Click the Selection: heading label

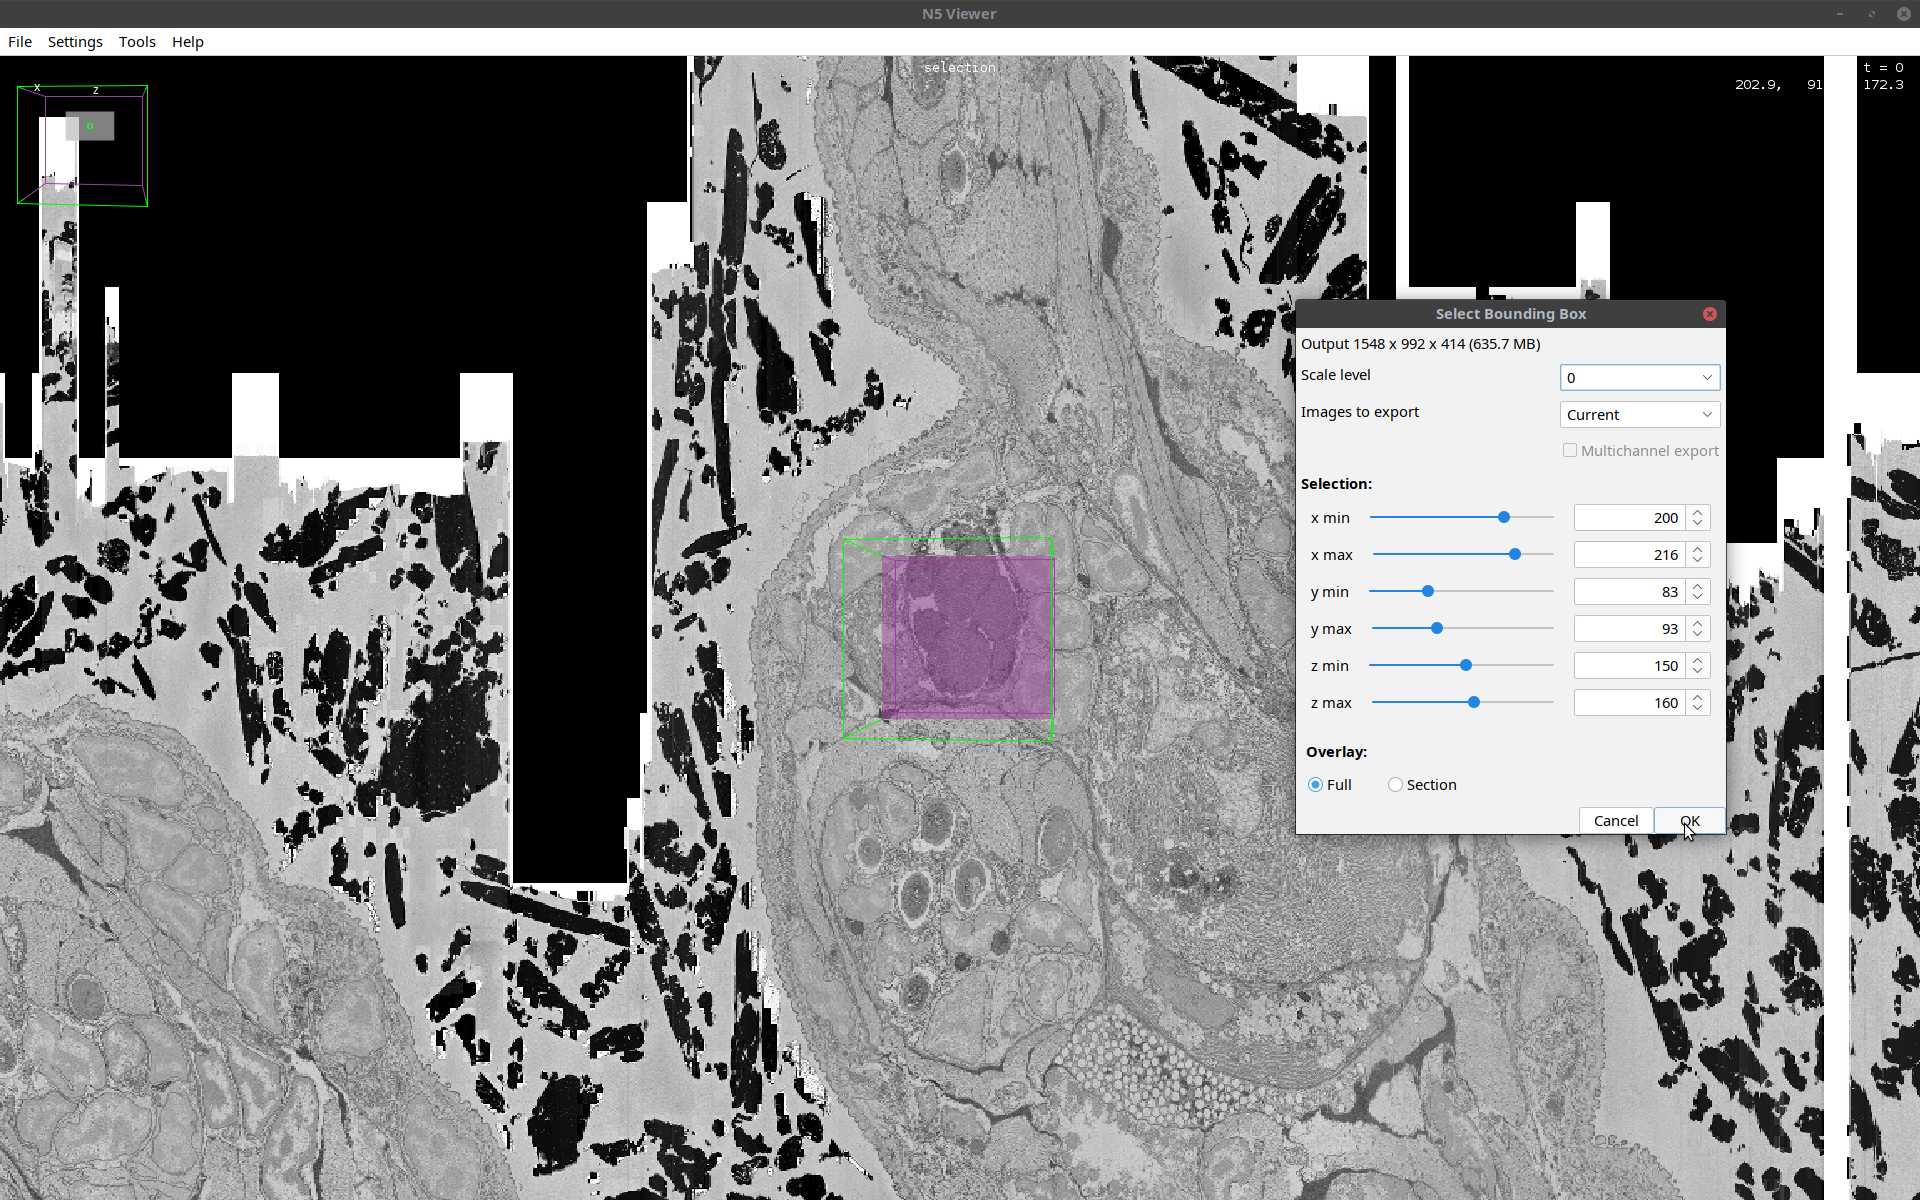(1336, 484)
